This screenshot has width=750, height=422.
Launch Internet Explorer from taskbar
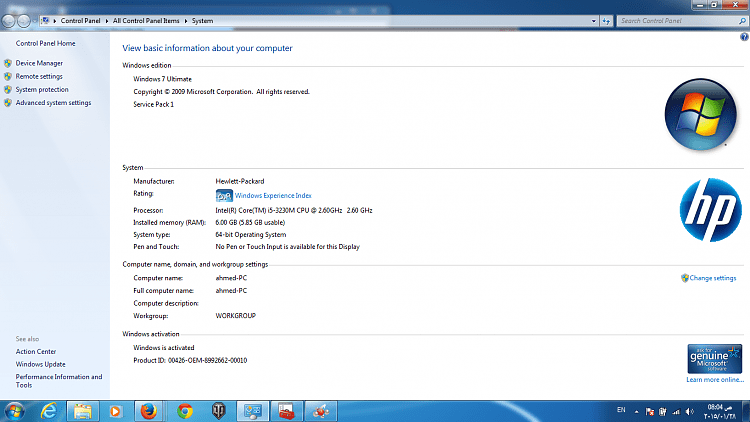click(49, 411)
